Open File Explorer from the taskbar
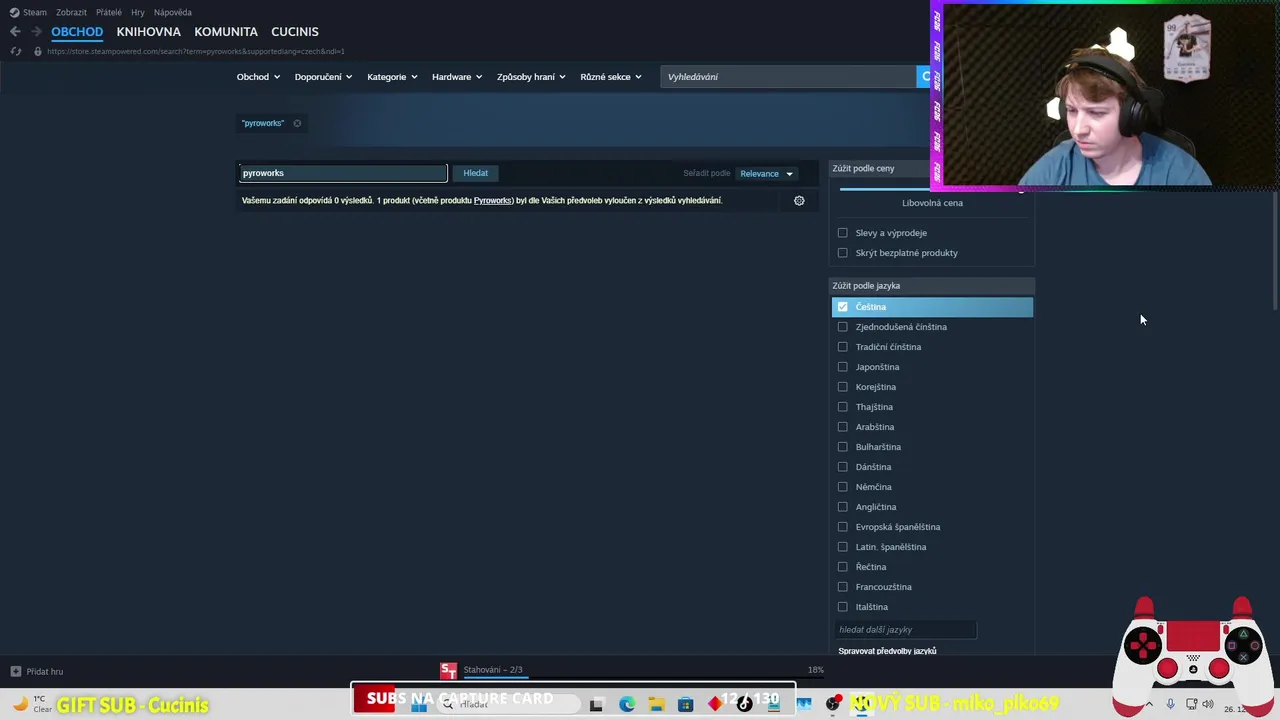Viewport: 1280px width, 720px height. point(656,705)
